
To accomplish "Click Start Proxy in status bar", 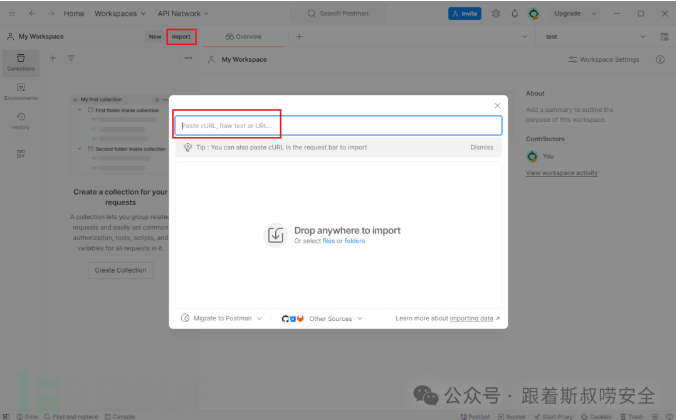I will [x=554, y=417].
